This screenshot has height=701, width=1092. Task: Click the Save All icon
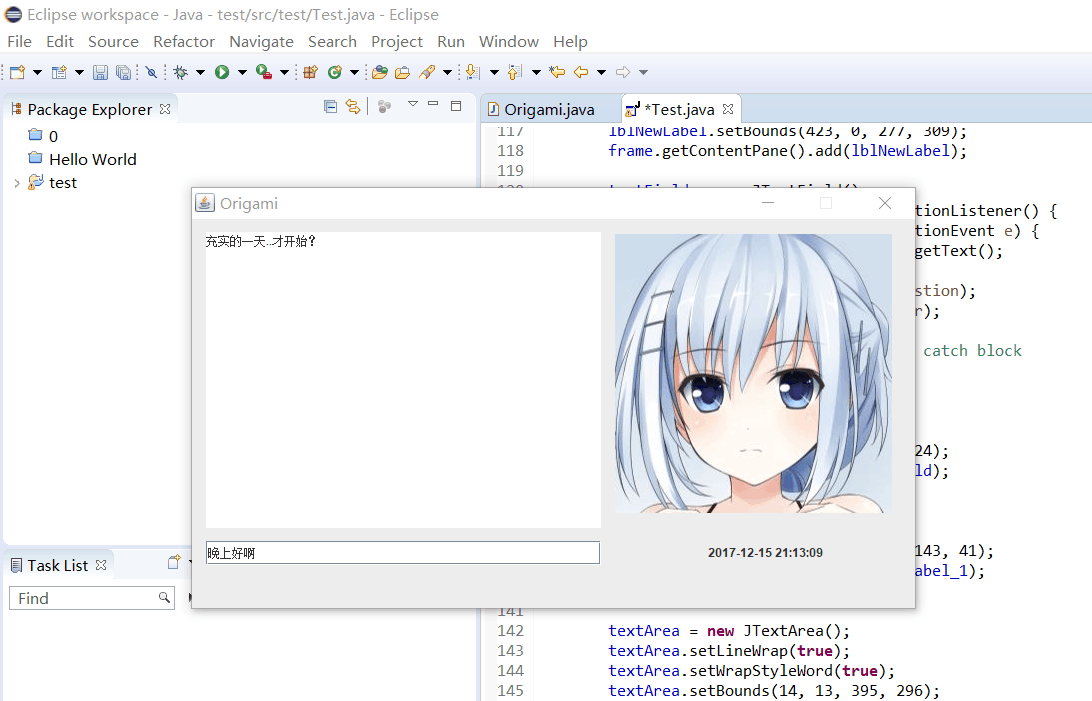pos(123,72)
